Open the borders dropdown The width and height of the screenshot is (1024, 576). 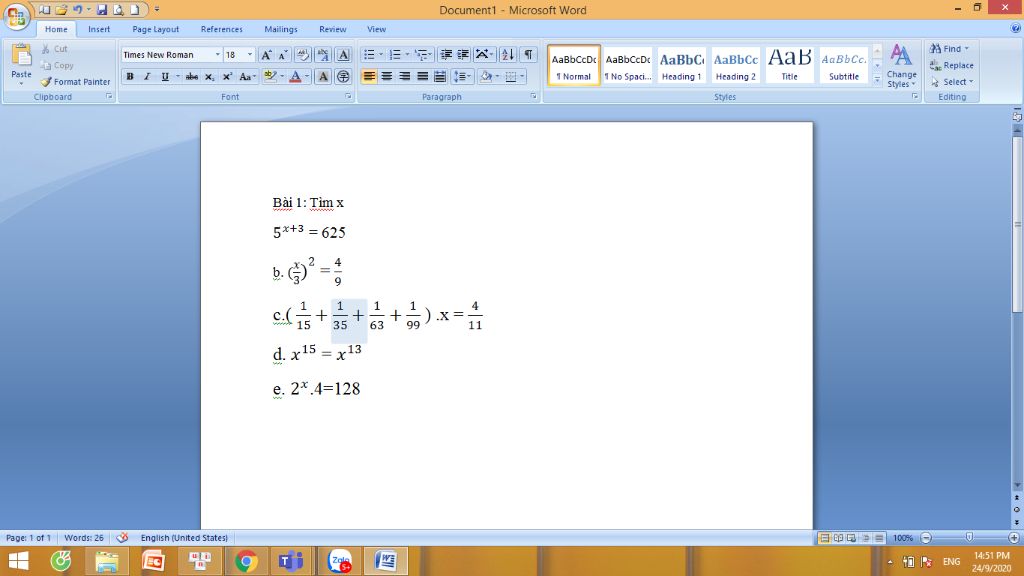[522, 76]
